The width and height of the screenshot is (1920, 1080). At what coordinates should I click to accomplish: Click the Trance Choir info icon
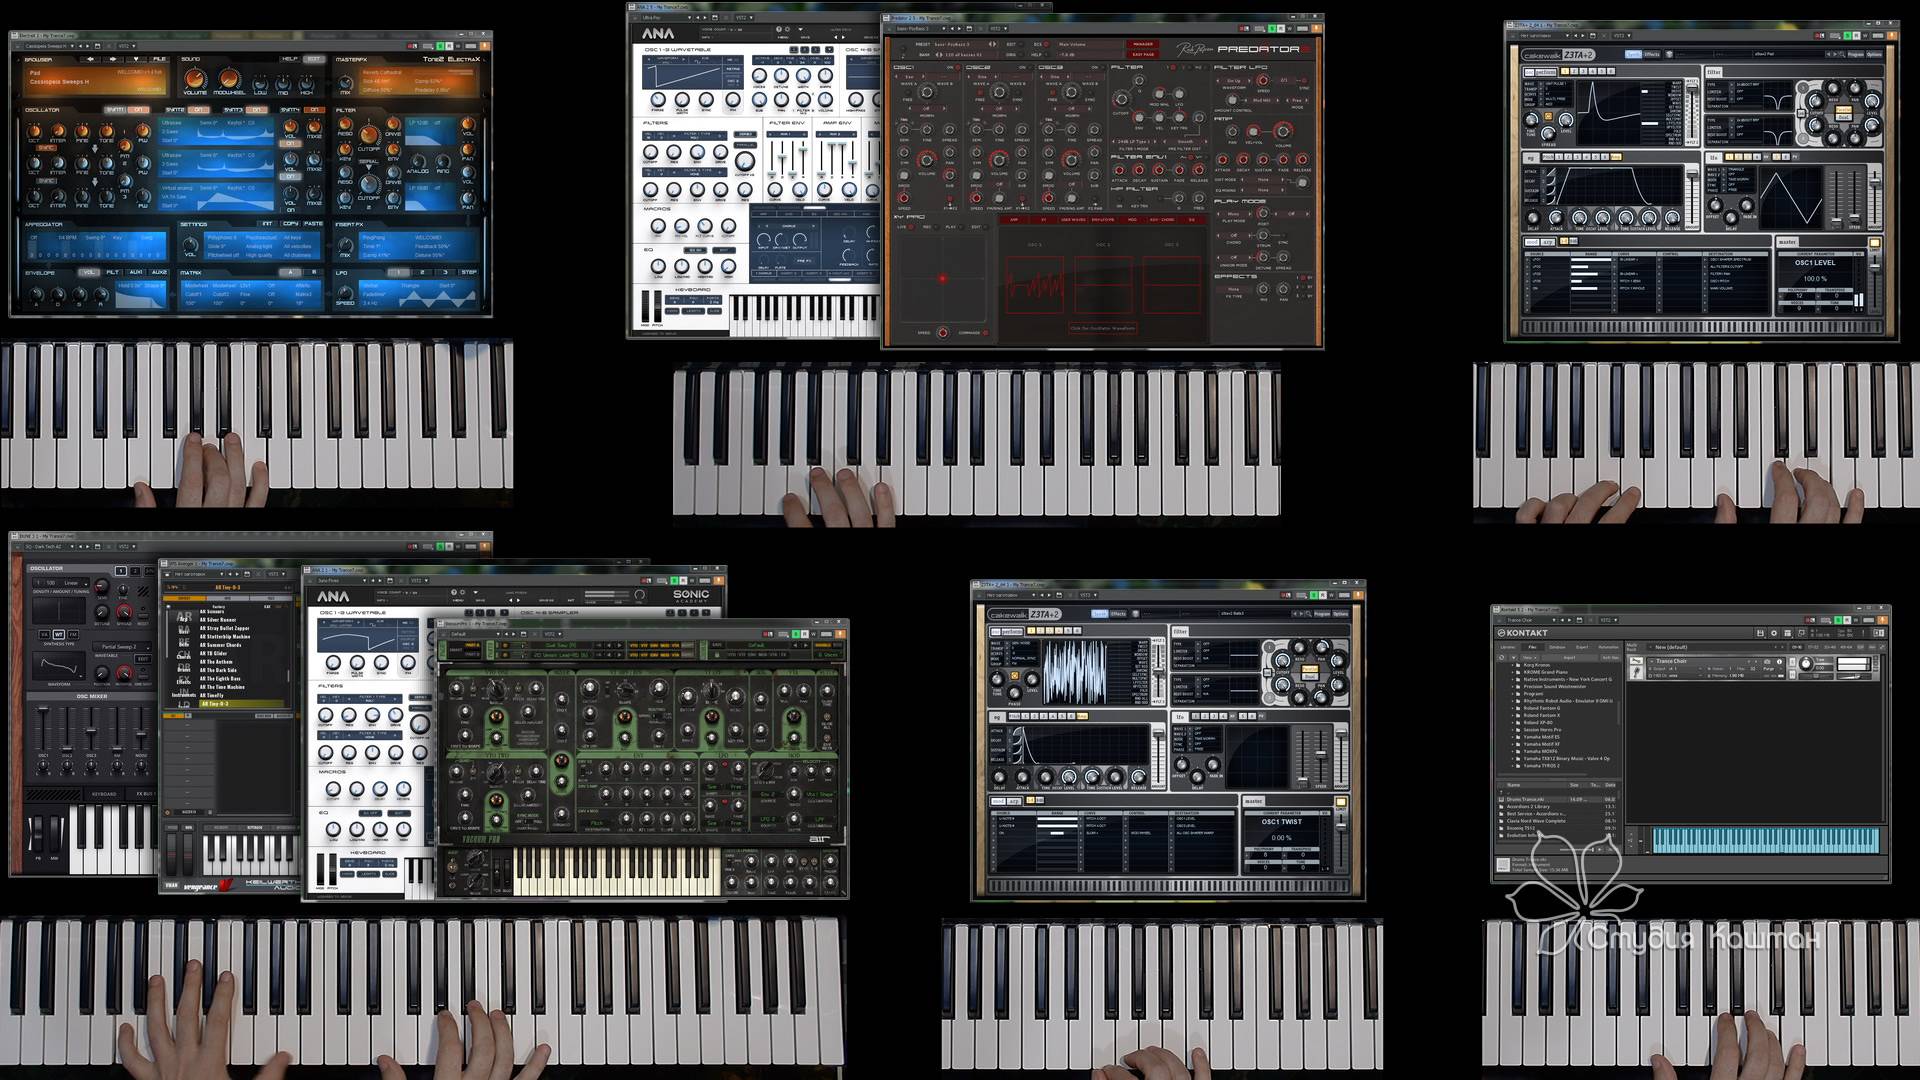[1779, 662]
